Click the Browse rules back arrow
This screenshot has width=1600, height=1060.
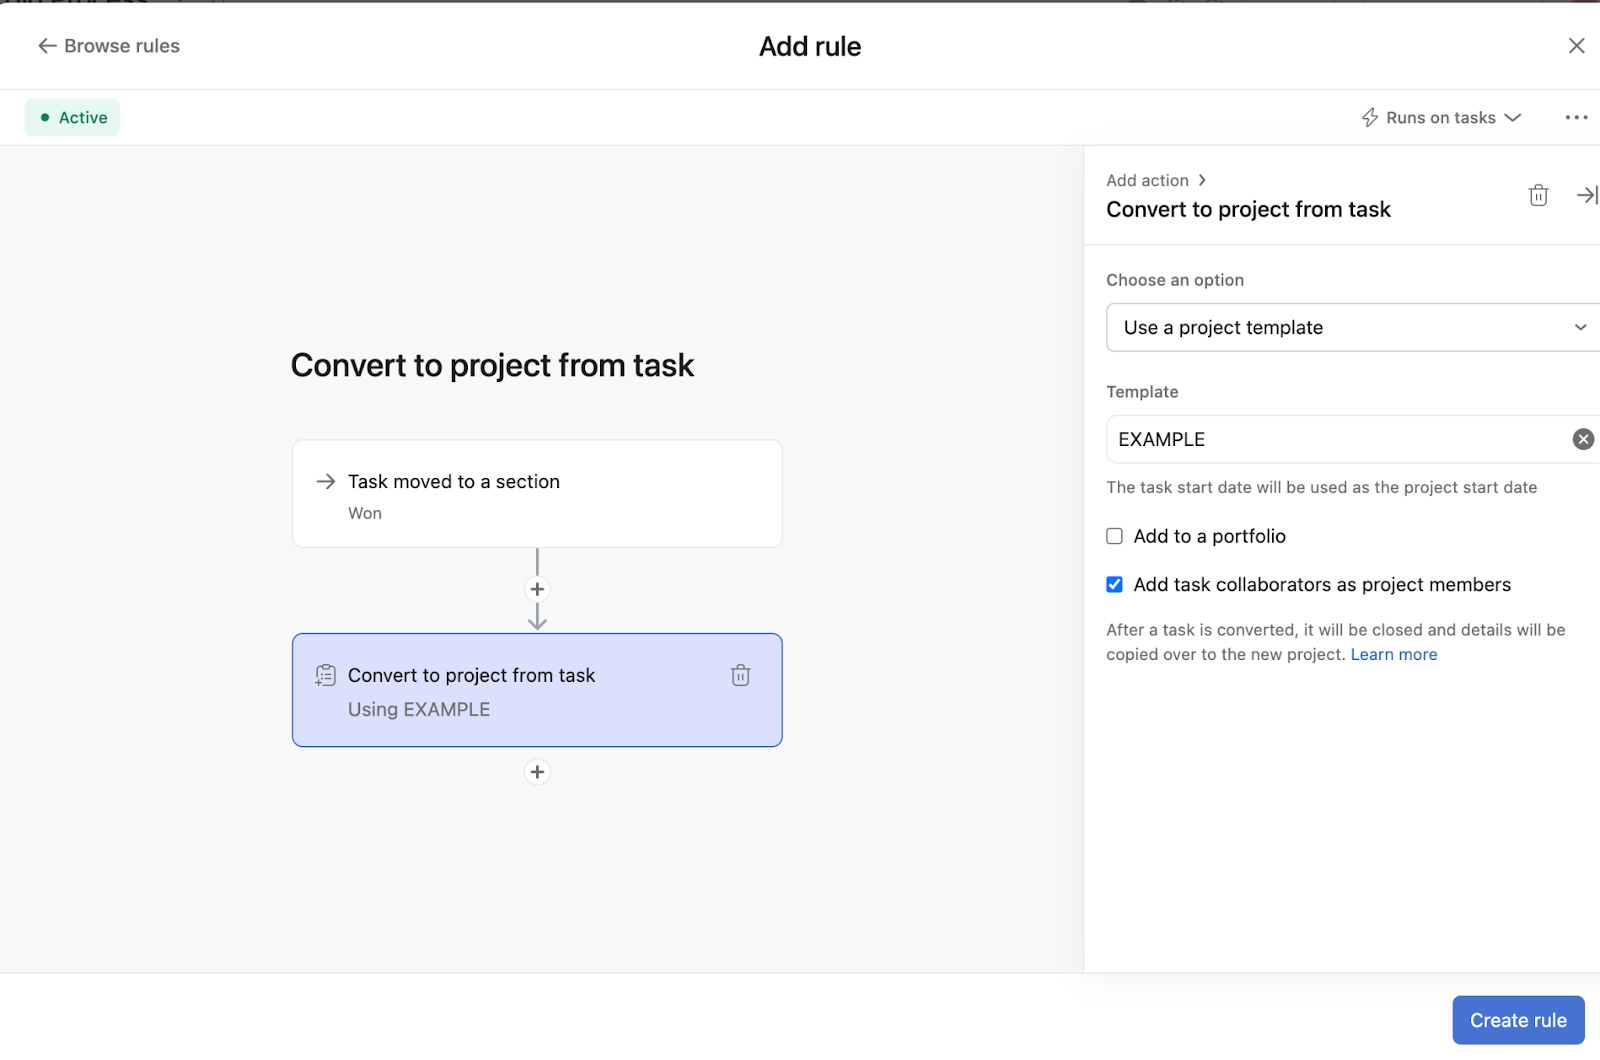[x=47, y=46]
